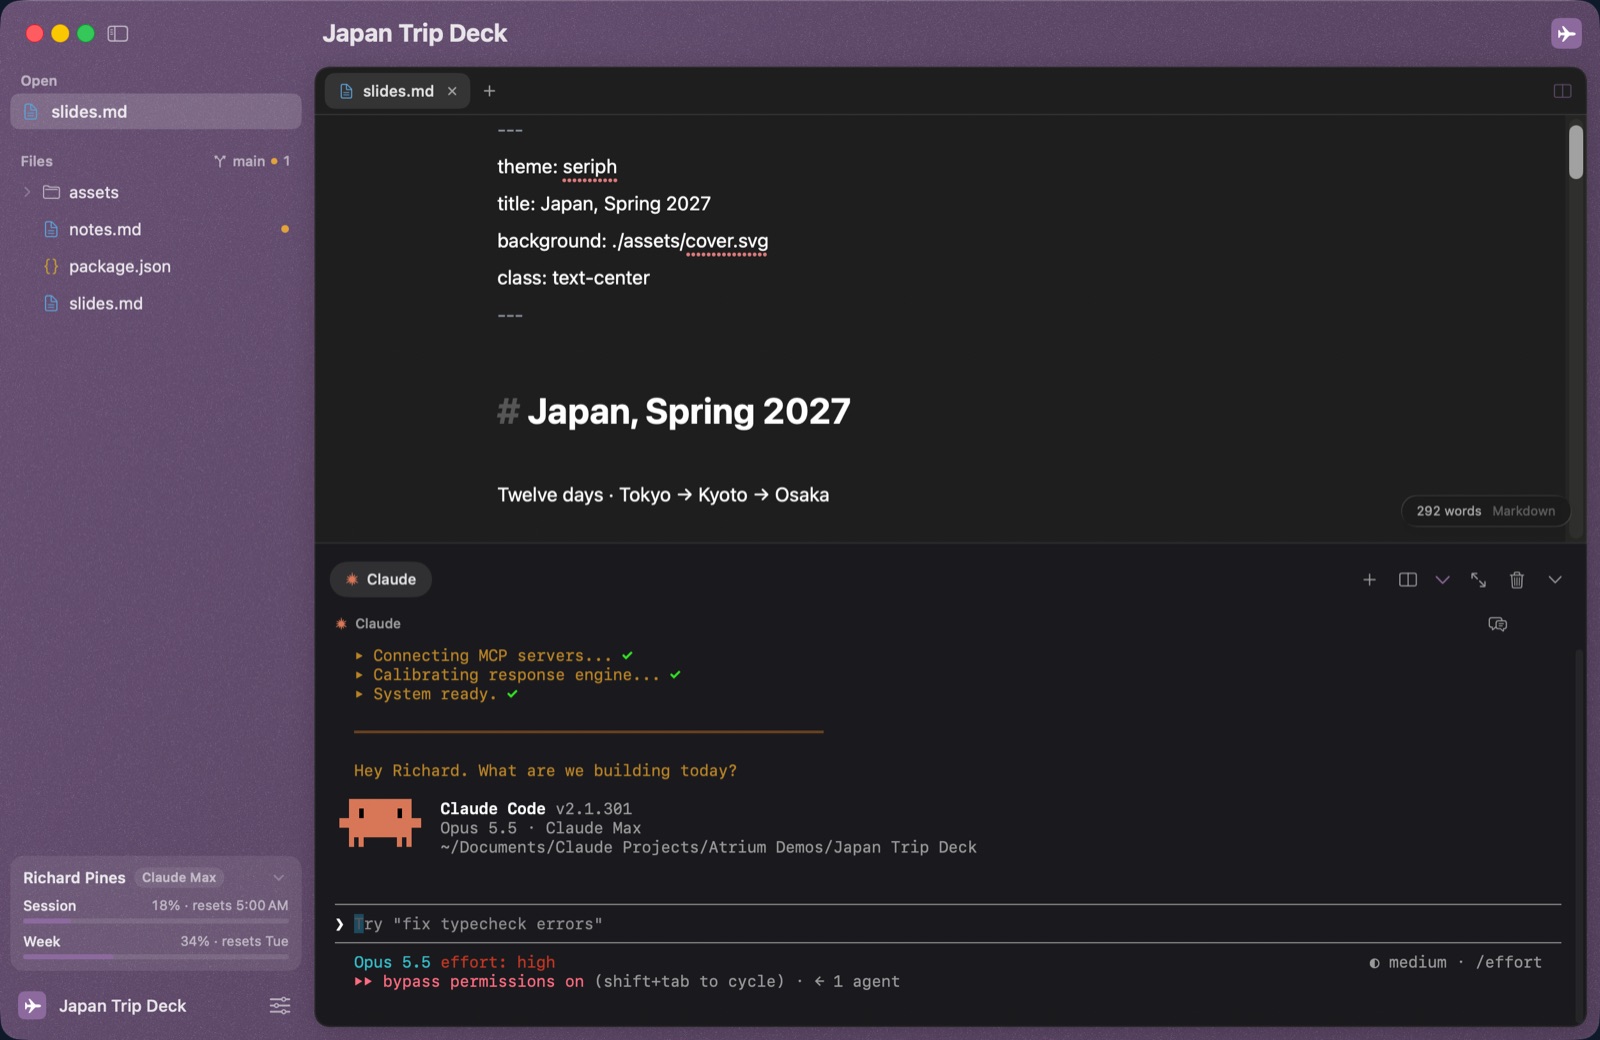Image resolution: width=1600 pixels, height=1040 pixels.
Task: Click the medium effort indicator
Action: pos(1408,962)
